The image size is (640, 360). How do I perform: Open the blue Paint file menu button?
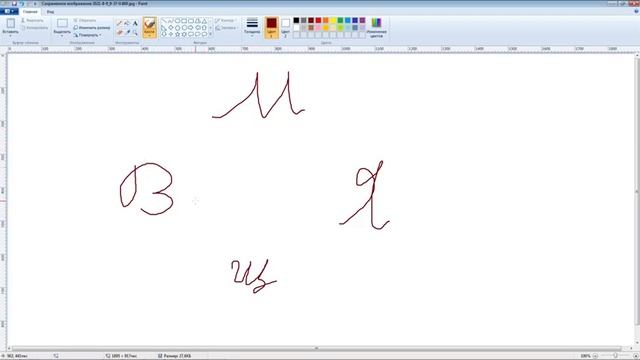point(9,11)
